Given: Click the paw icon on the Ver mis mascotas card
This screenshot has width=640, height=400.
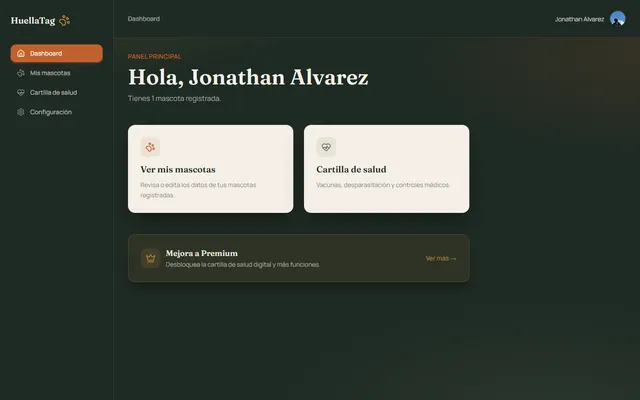Looking at the screenshot, I should [150, 147].
